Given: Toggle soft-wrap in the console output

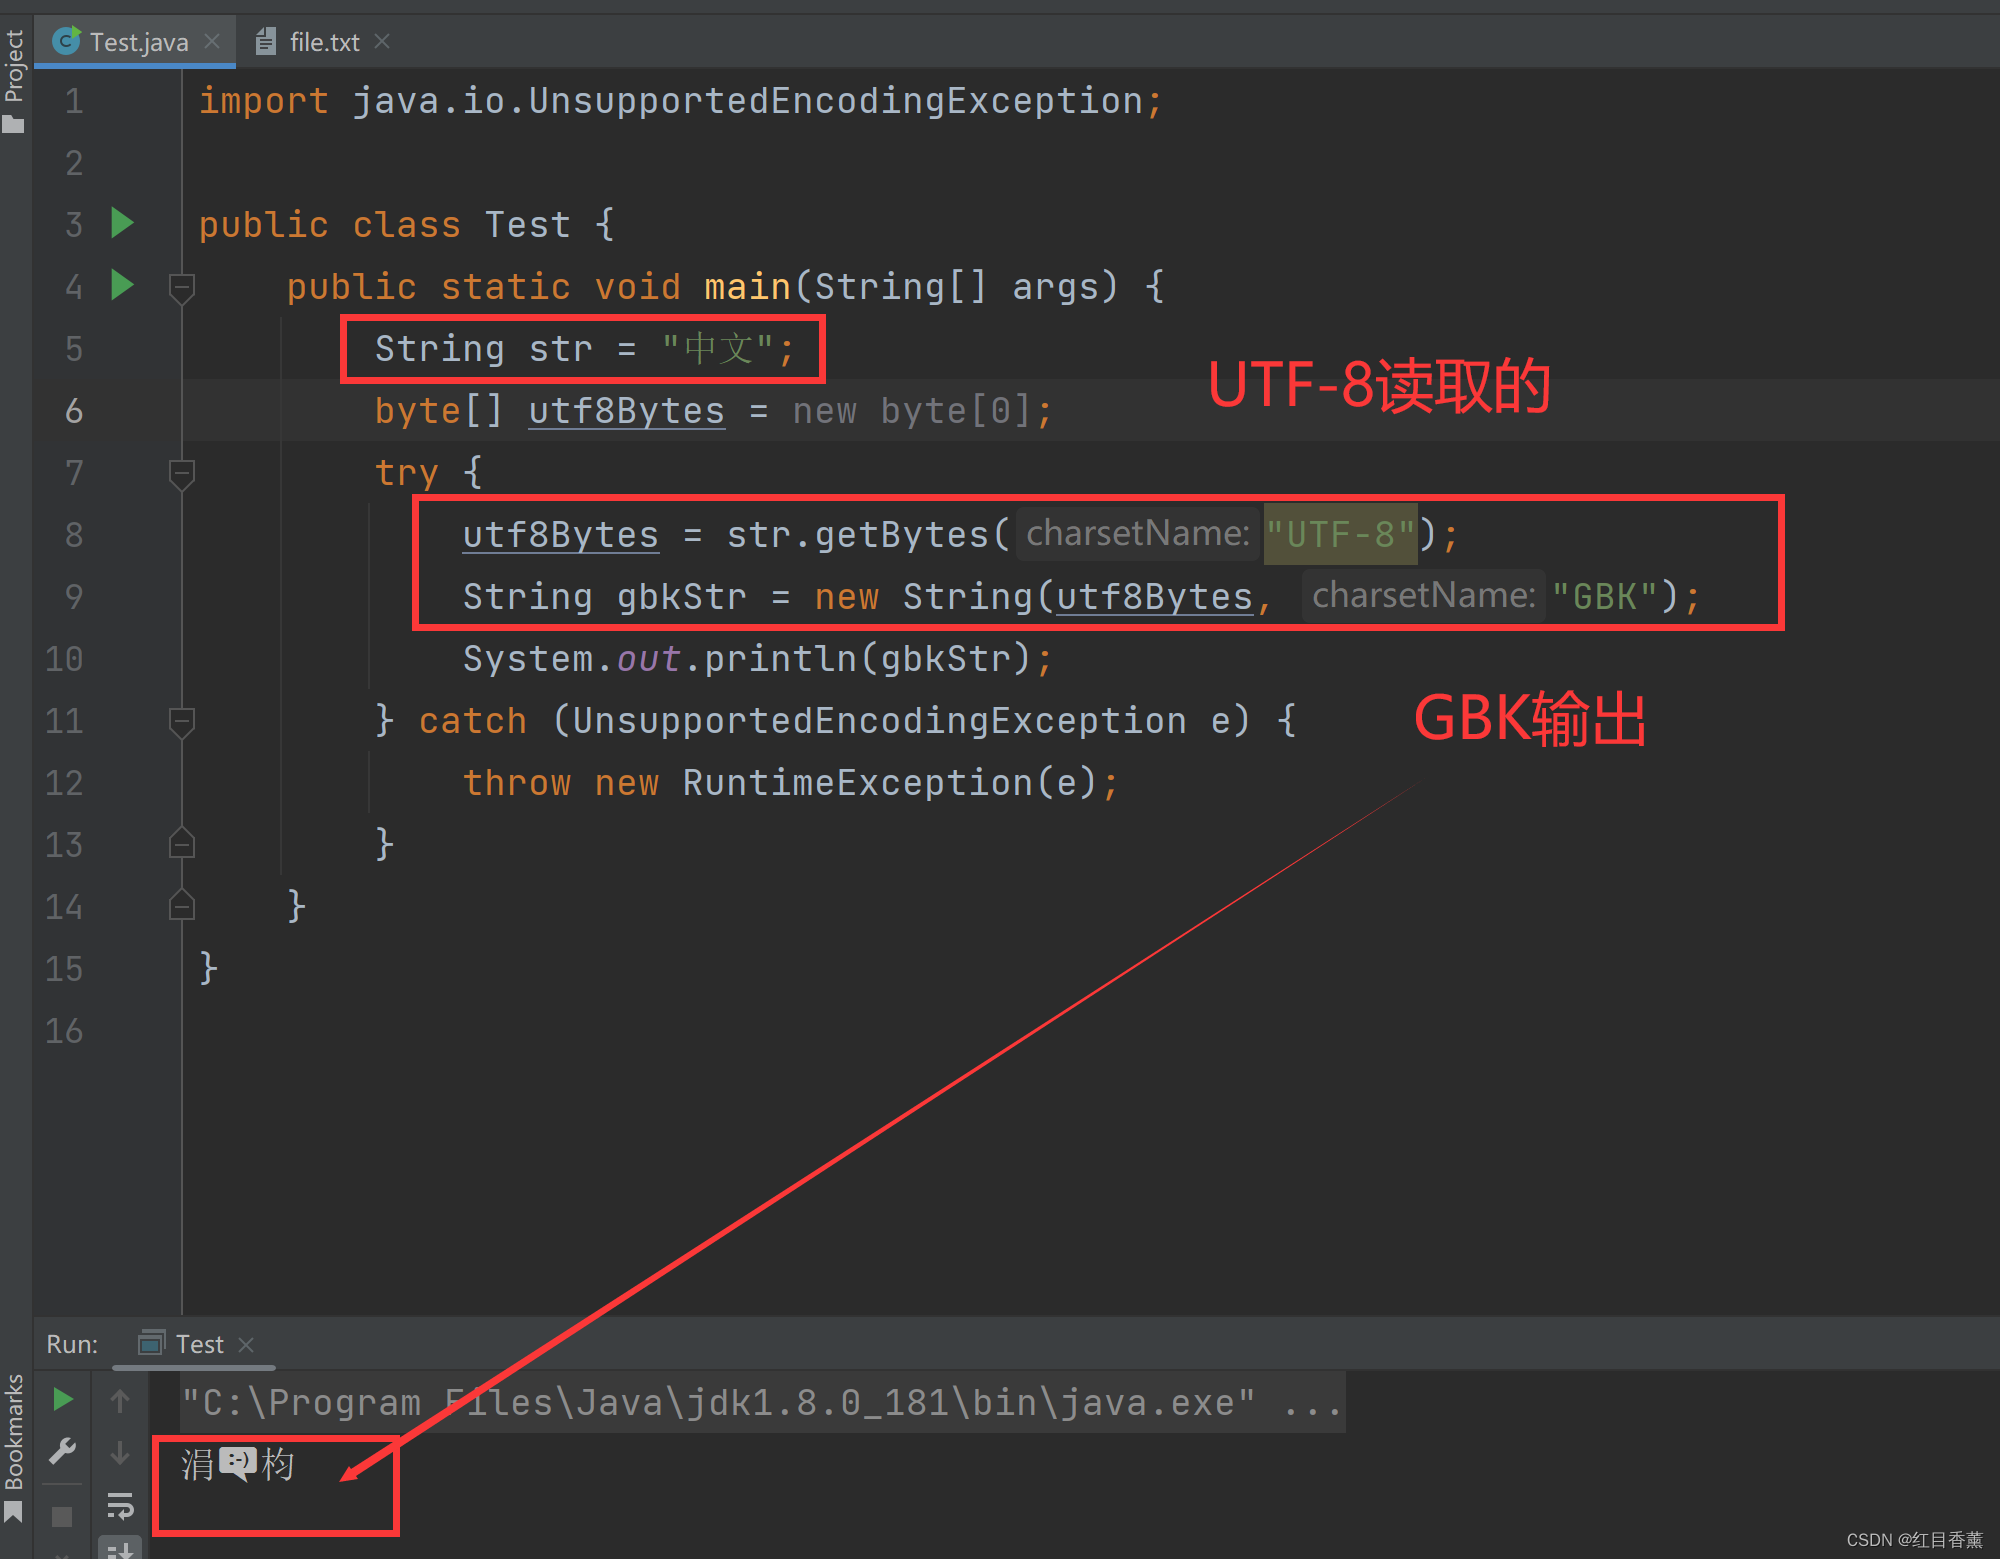Looking at the screenshot, I should pos(120,1504).
